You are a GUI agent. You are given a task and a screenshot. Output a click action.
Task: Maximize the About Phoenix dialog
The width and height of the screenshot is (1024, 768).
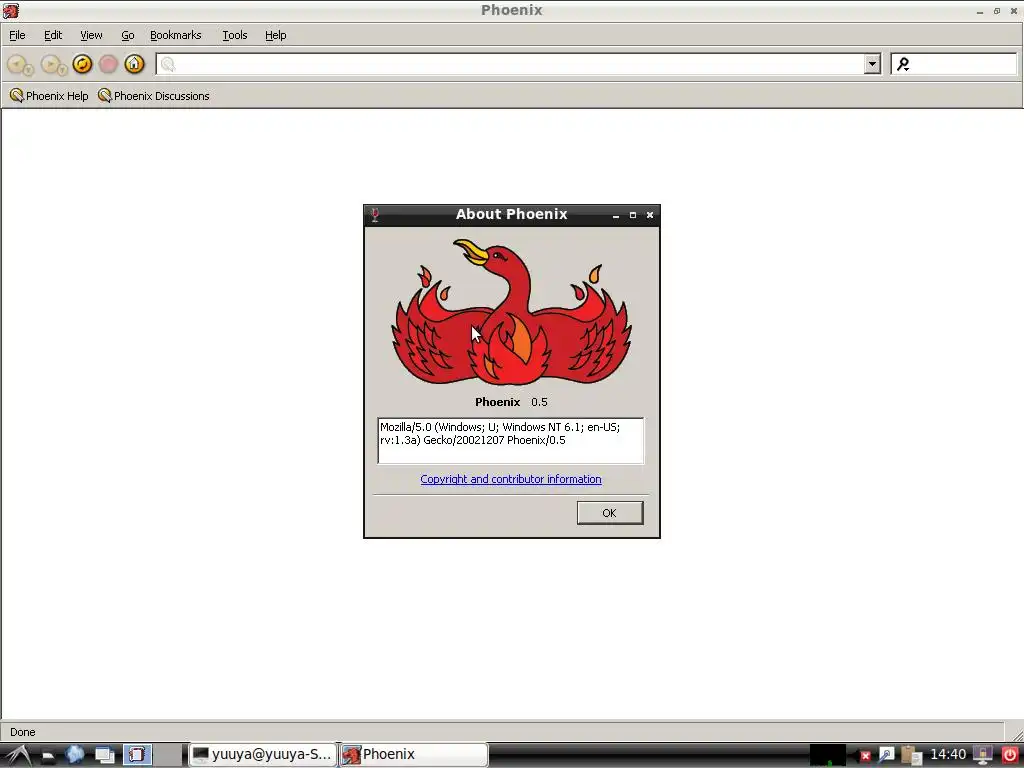[633, 215]
